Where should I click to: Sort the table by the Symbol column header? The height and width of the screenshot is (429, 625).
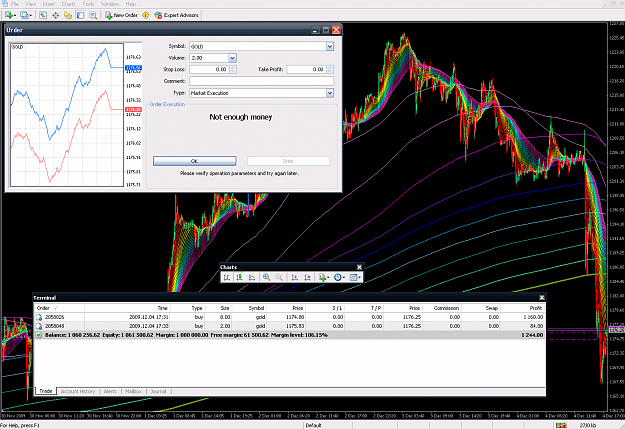(x=249, y=308)
